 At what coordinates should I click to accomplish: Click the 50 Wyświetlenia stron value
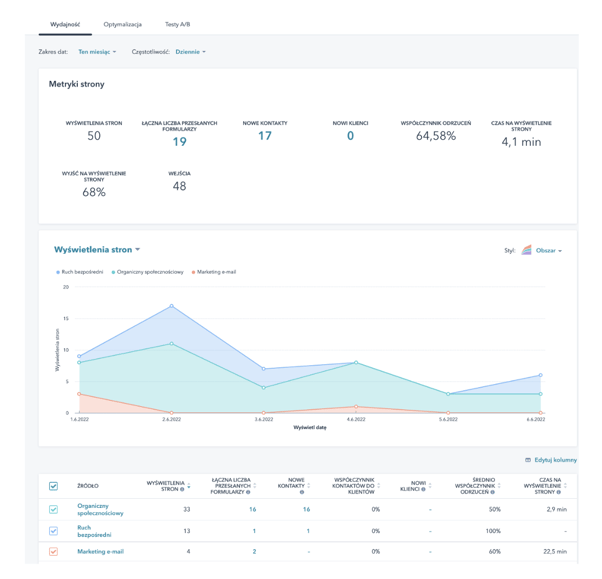(94, 136)
